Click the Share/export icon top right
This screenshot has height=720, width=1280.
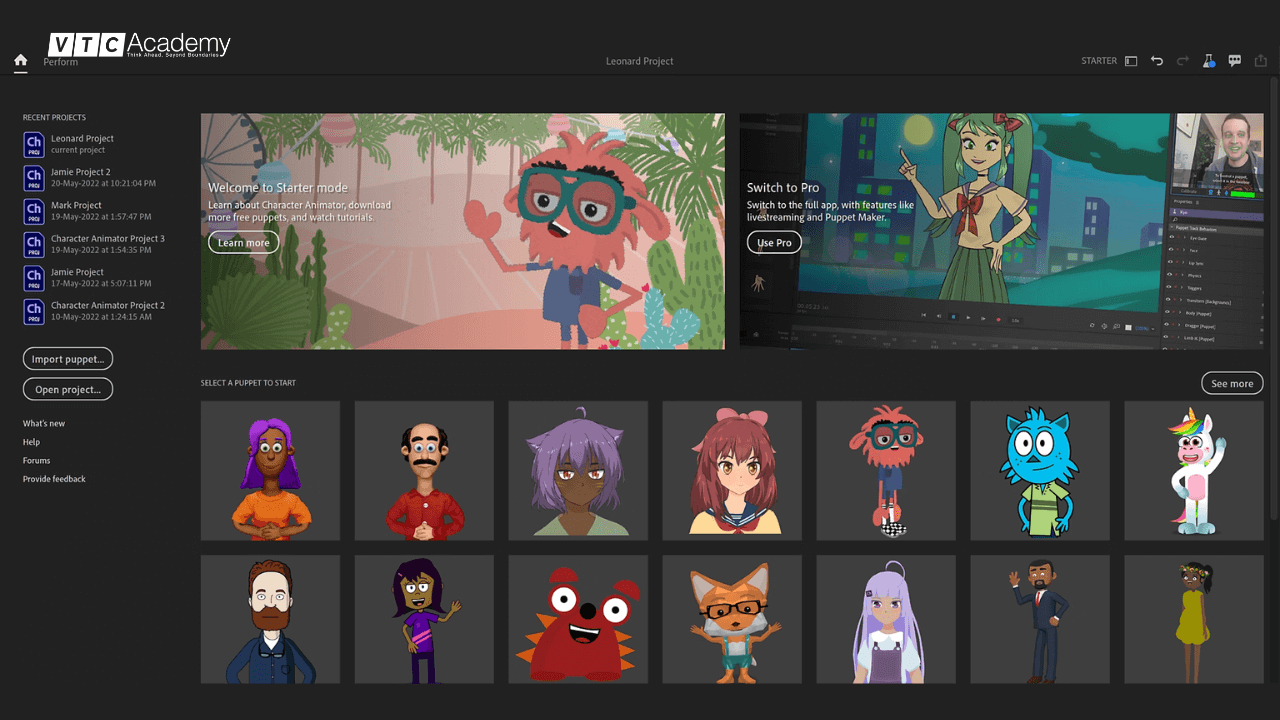(x=1260, y=60)
